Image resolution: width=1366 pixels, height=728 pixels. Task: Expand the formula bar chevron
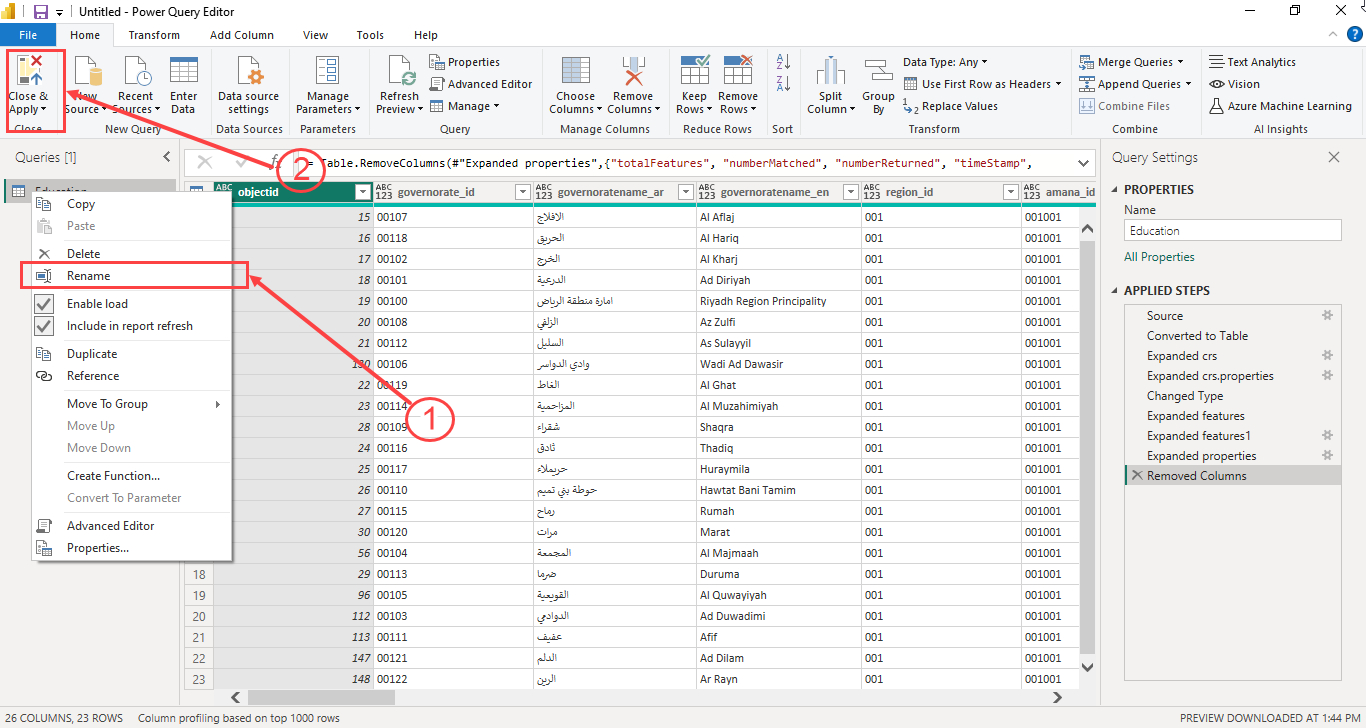1082,161
